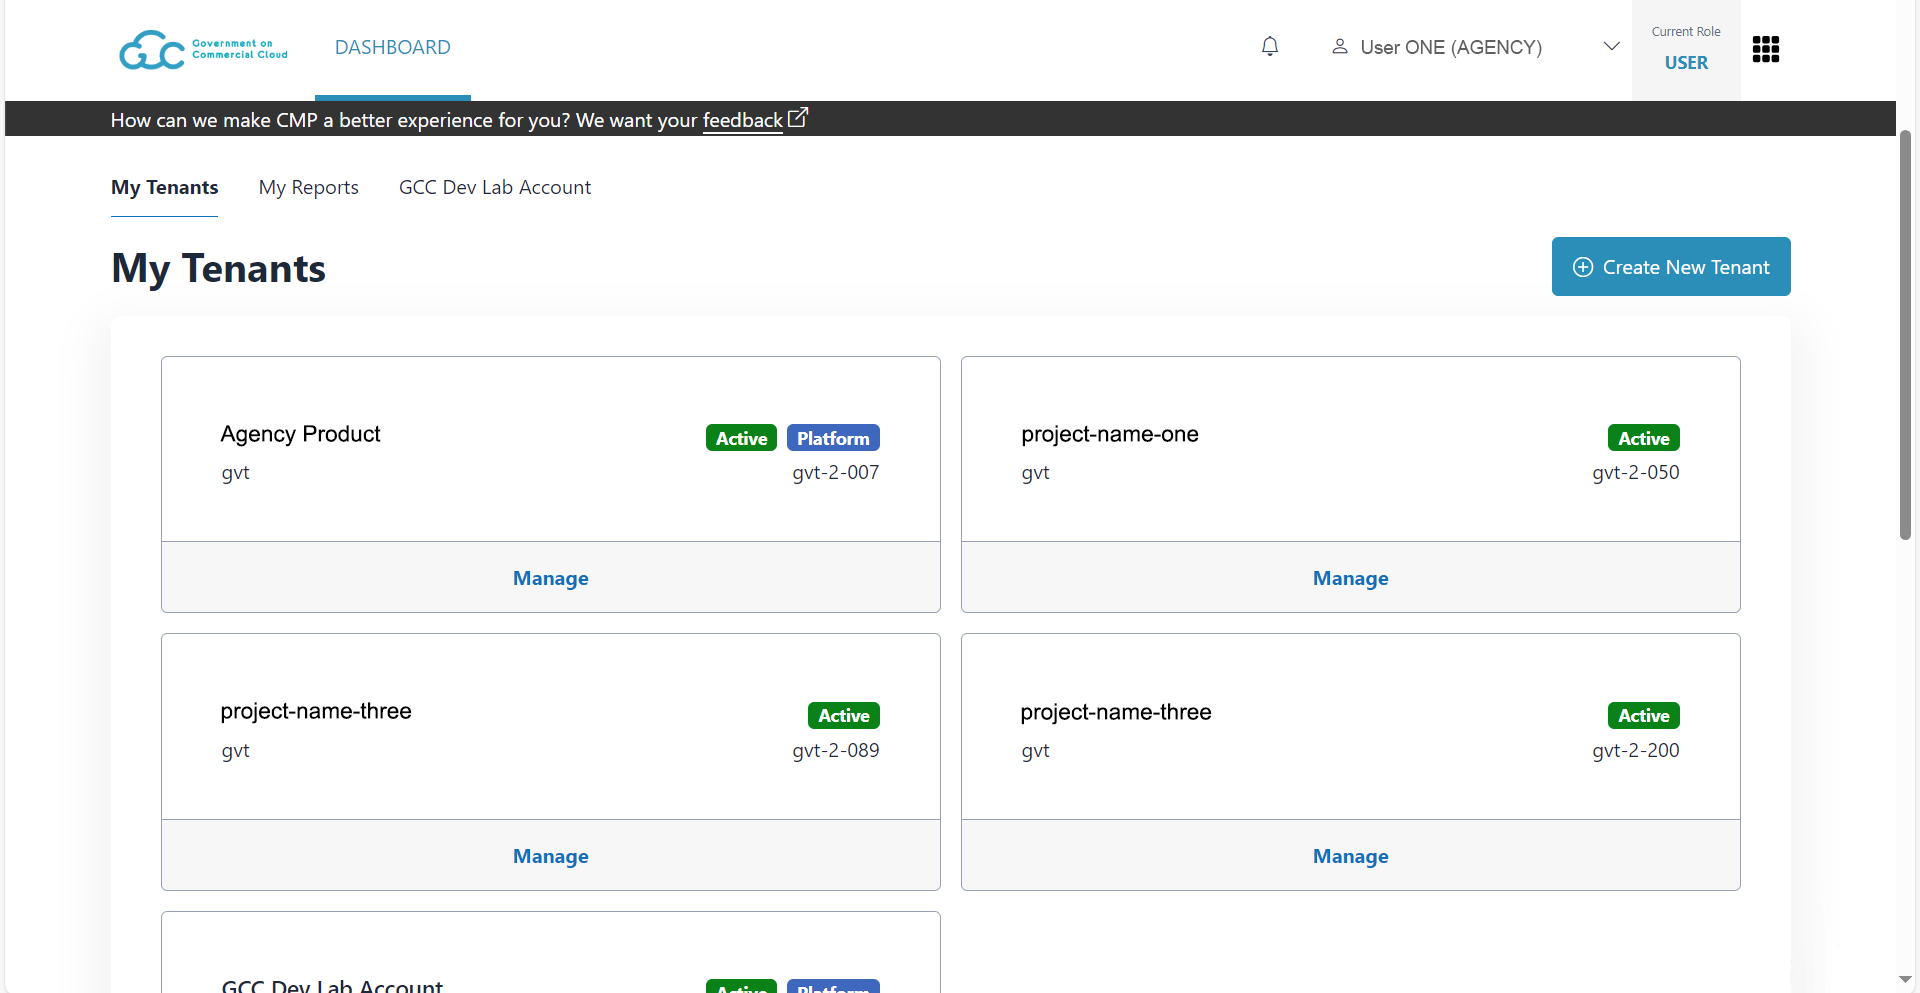Click the Active badge on Agency Product
The width and height of the screenshot is (1920, 993).
(741, 438)
